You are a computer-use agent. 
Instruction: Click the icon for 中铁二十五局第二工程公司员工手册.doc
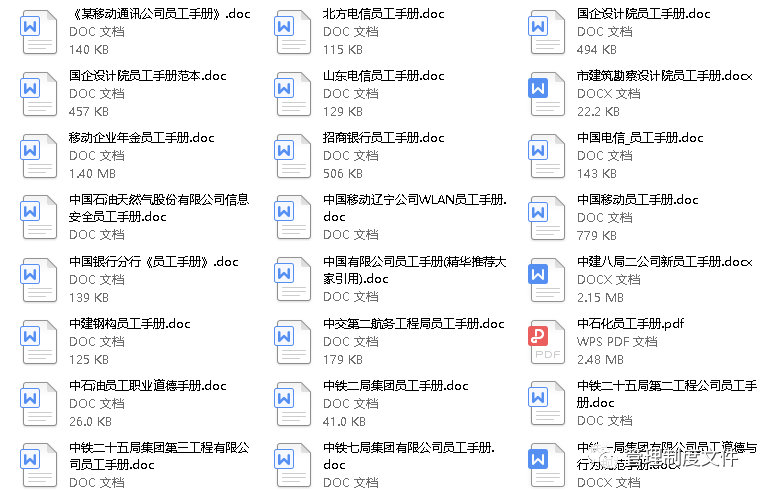click(547, 403)
